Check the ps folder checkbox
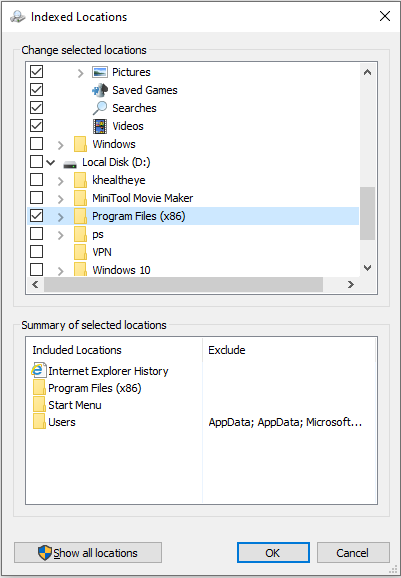Screen dimensions: 401x578 [36, 234]
